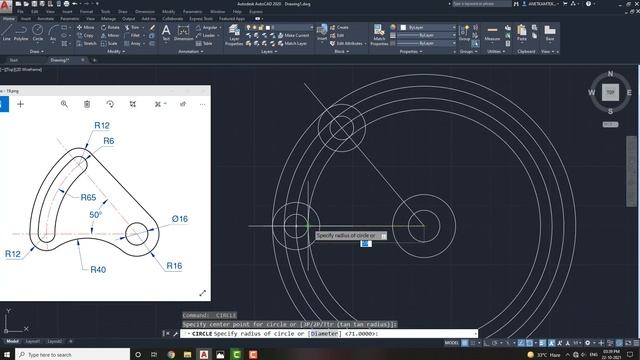Click Match Layer button
This screenshot has height=360, width=640.
click(293, 43)
